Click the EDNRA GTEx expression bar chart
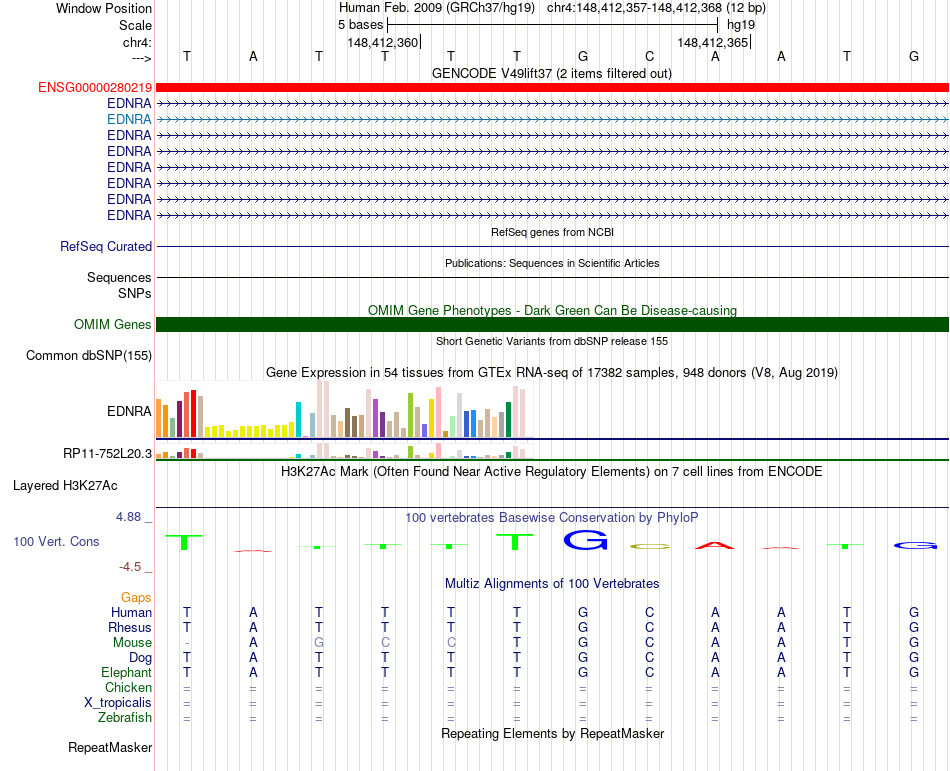 [344, 409]
